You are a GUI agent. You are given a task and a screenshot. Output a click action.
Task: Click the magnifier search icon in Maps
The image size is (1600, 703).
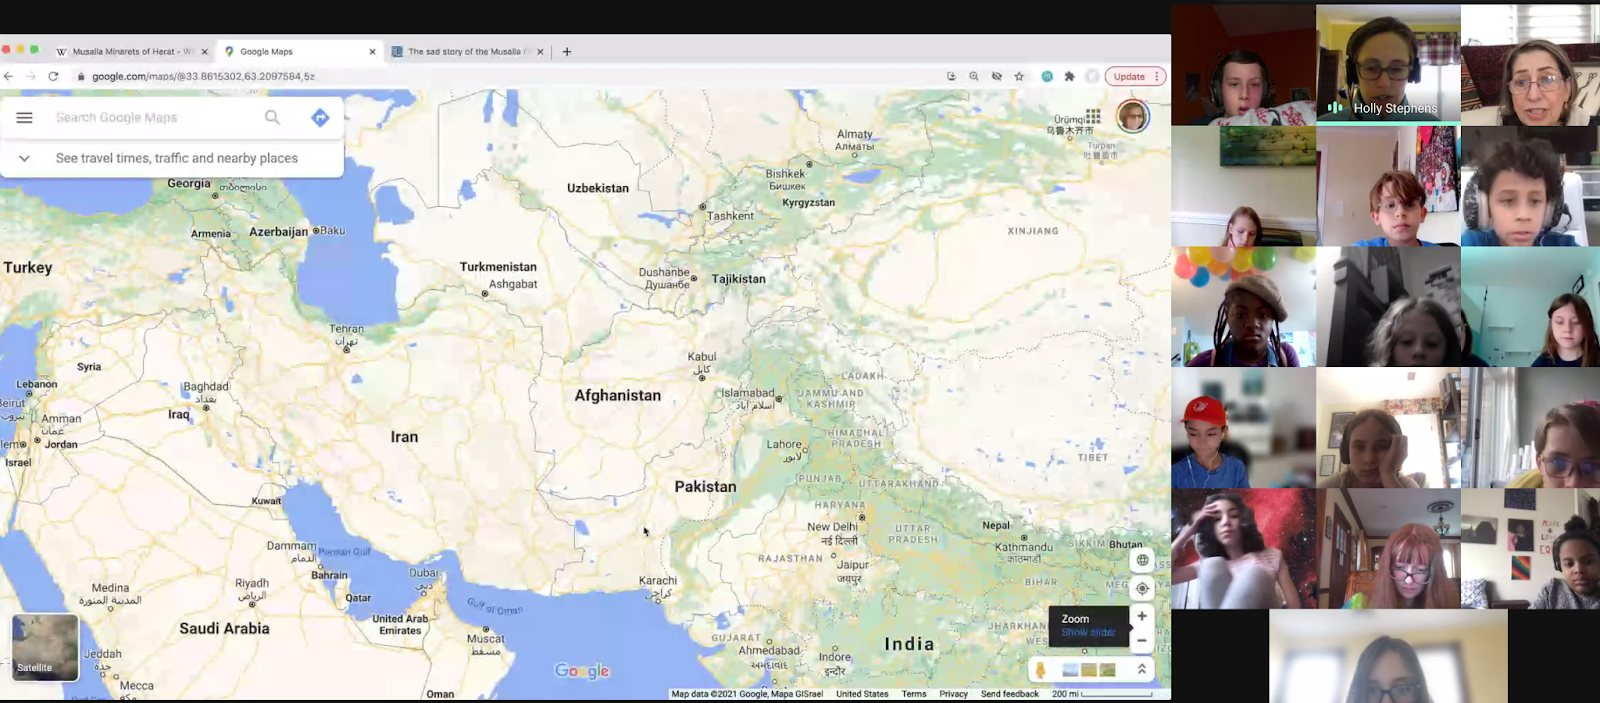[272, 118]
